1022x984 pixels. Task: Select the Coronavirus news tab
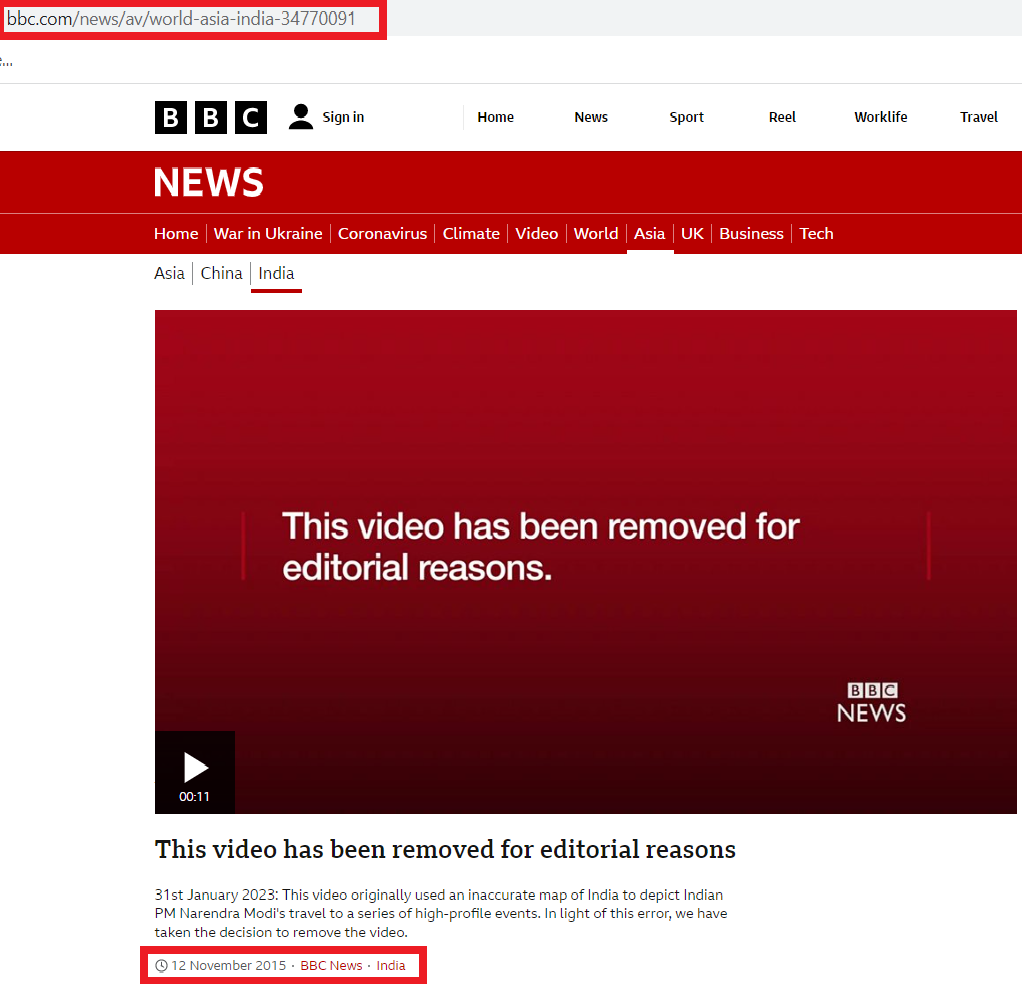382,233
